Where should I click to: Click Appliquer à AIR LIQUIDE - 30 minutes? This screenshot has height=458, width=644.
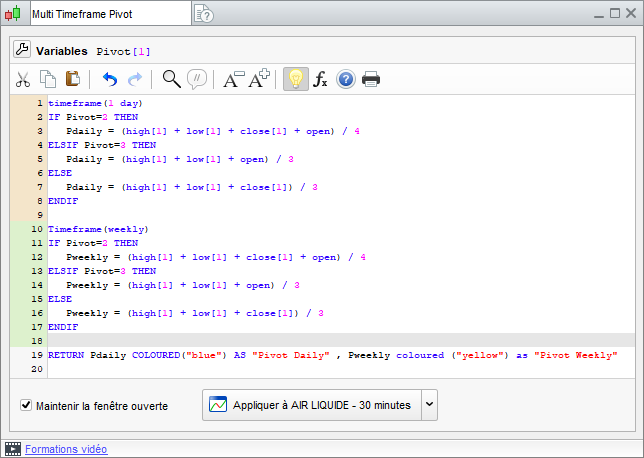311,405
